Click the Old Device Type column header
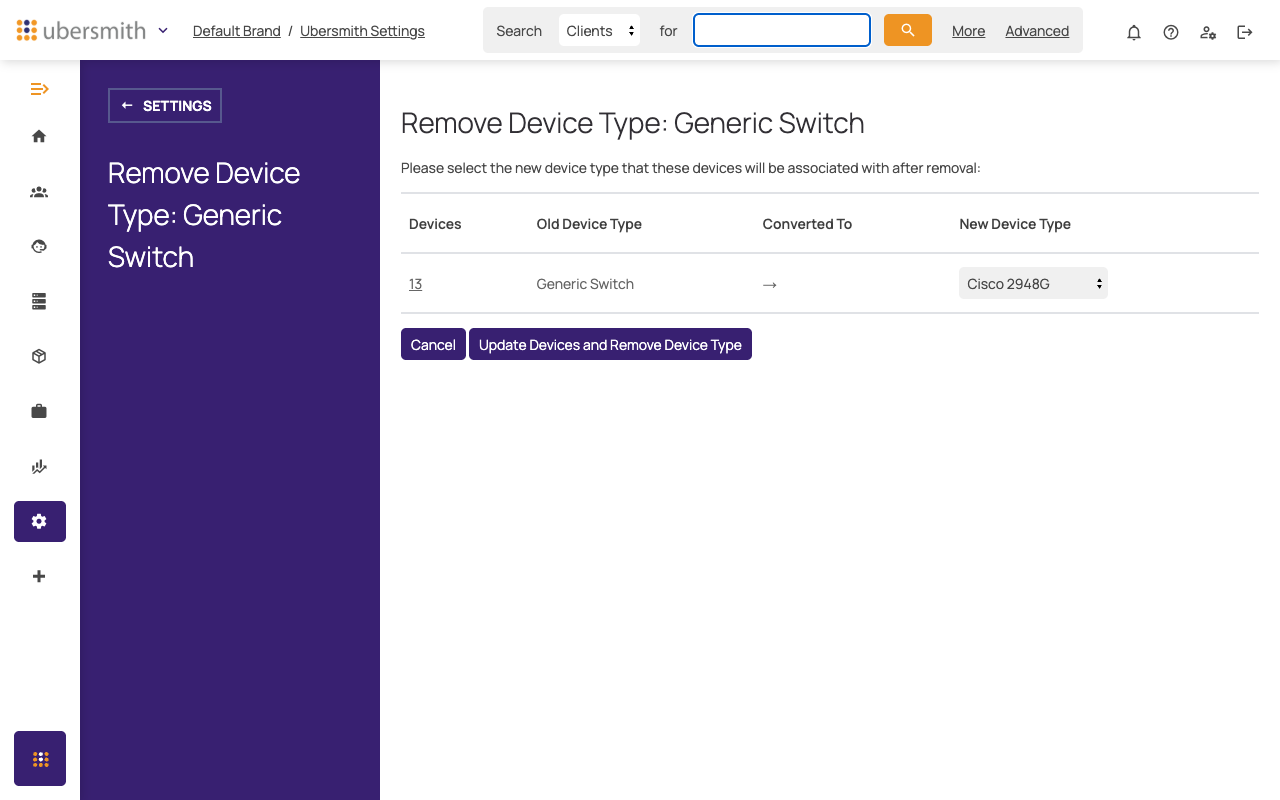The width and height of the screenshot is (1280, 800). (x=589, y=224)
